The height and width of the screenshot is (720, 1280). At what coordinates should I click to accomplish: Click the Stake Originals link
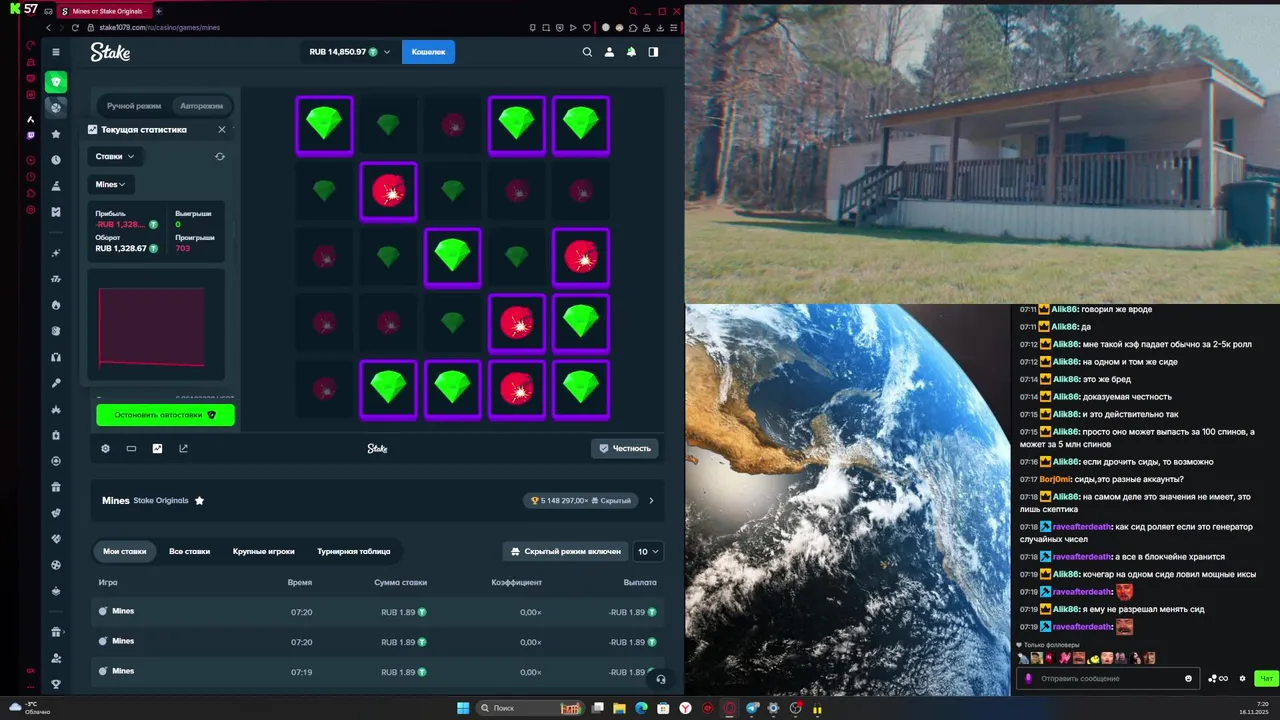[x=161, y=500]
